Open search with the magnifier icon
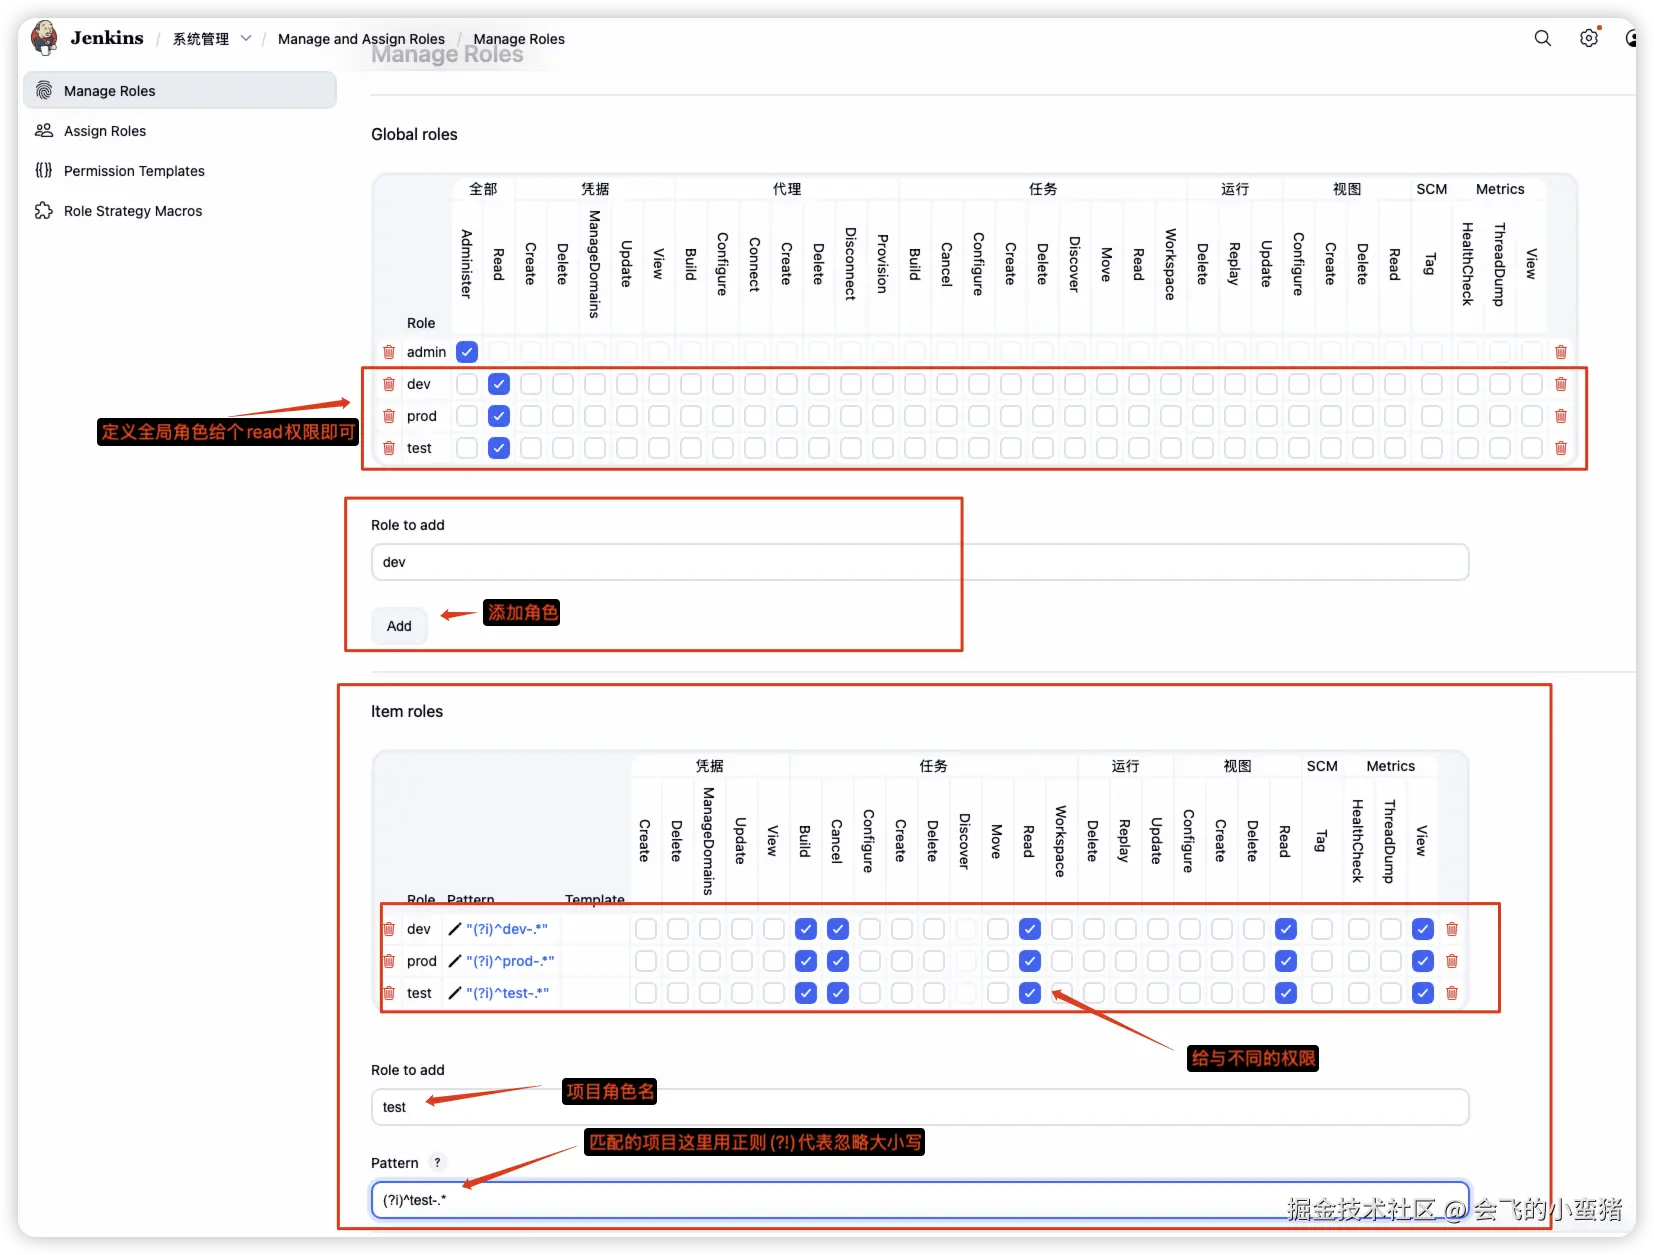This screenshot has width=1654, height=1255. [x=1543, y=38]
